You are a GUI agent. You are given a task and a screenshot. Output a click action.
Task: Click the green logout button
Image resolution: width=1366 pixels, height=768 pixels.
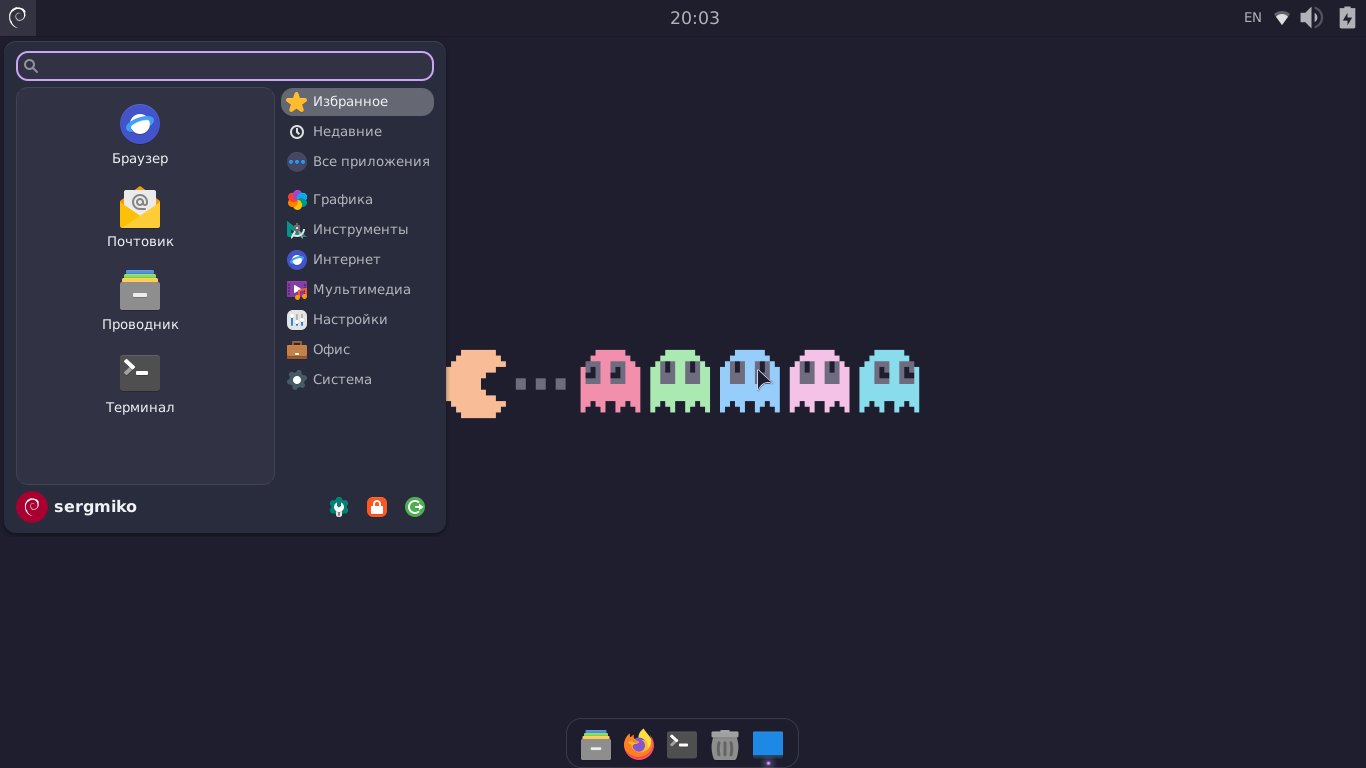pos(415,507)
